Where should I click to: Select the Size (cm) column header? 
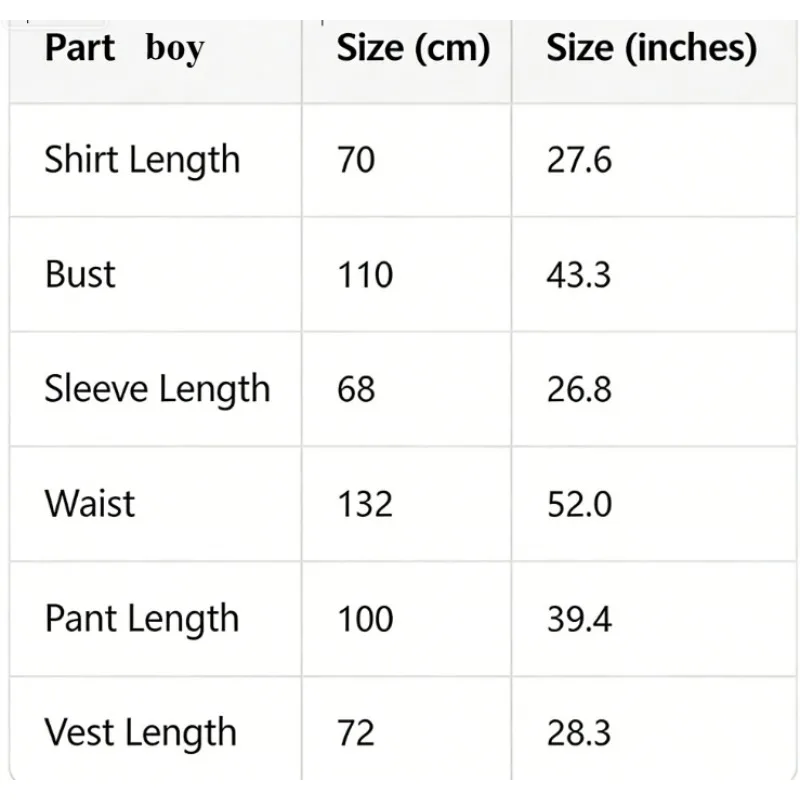[413, 48]
